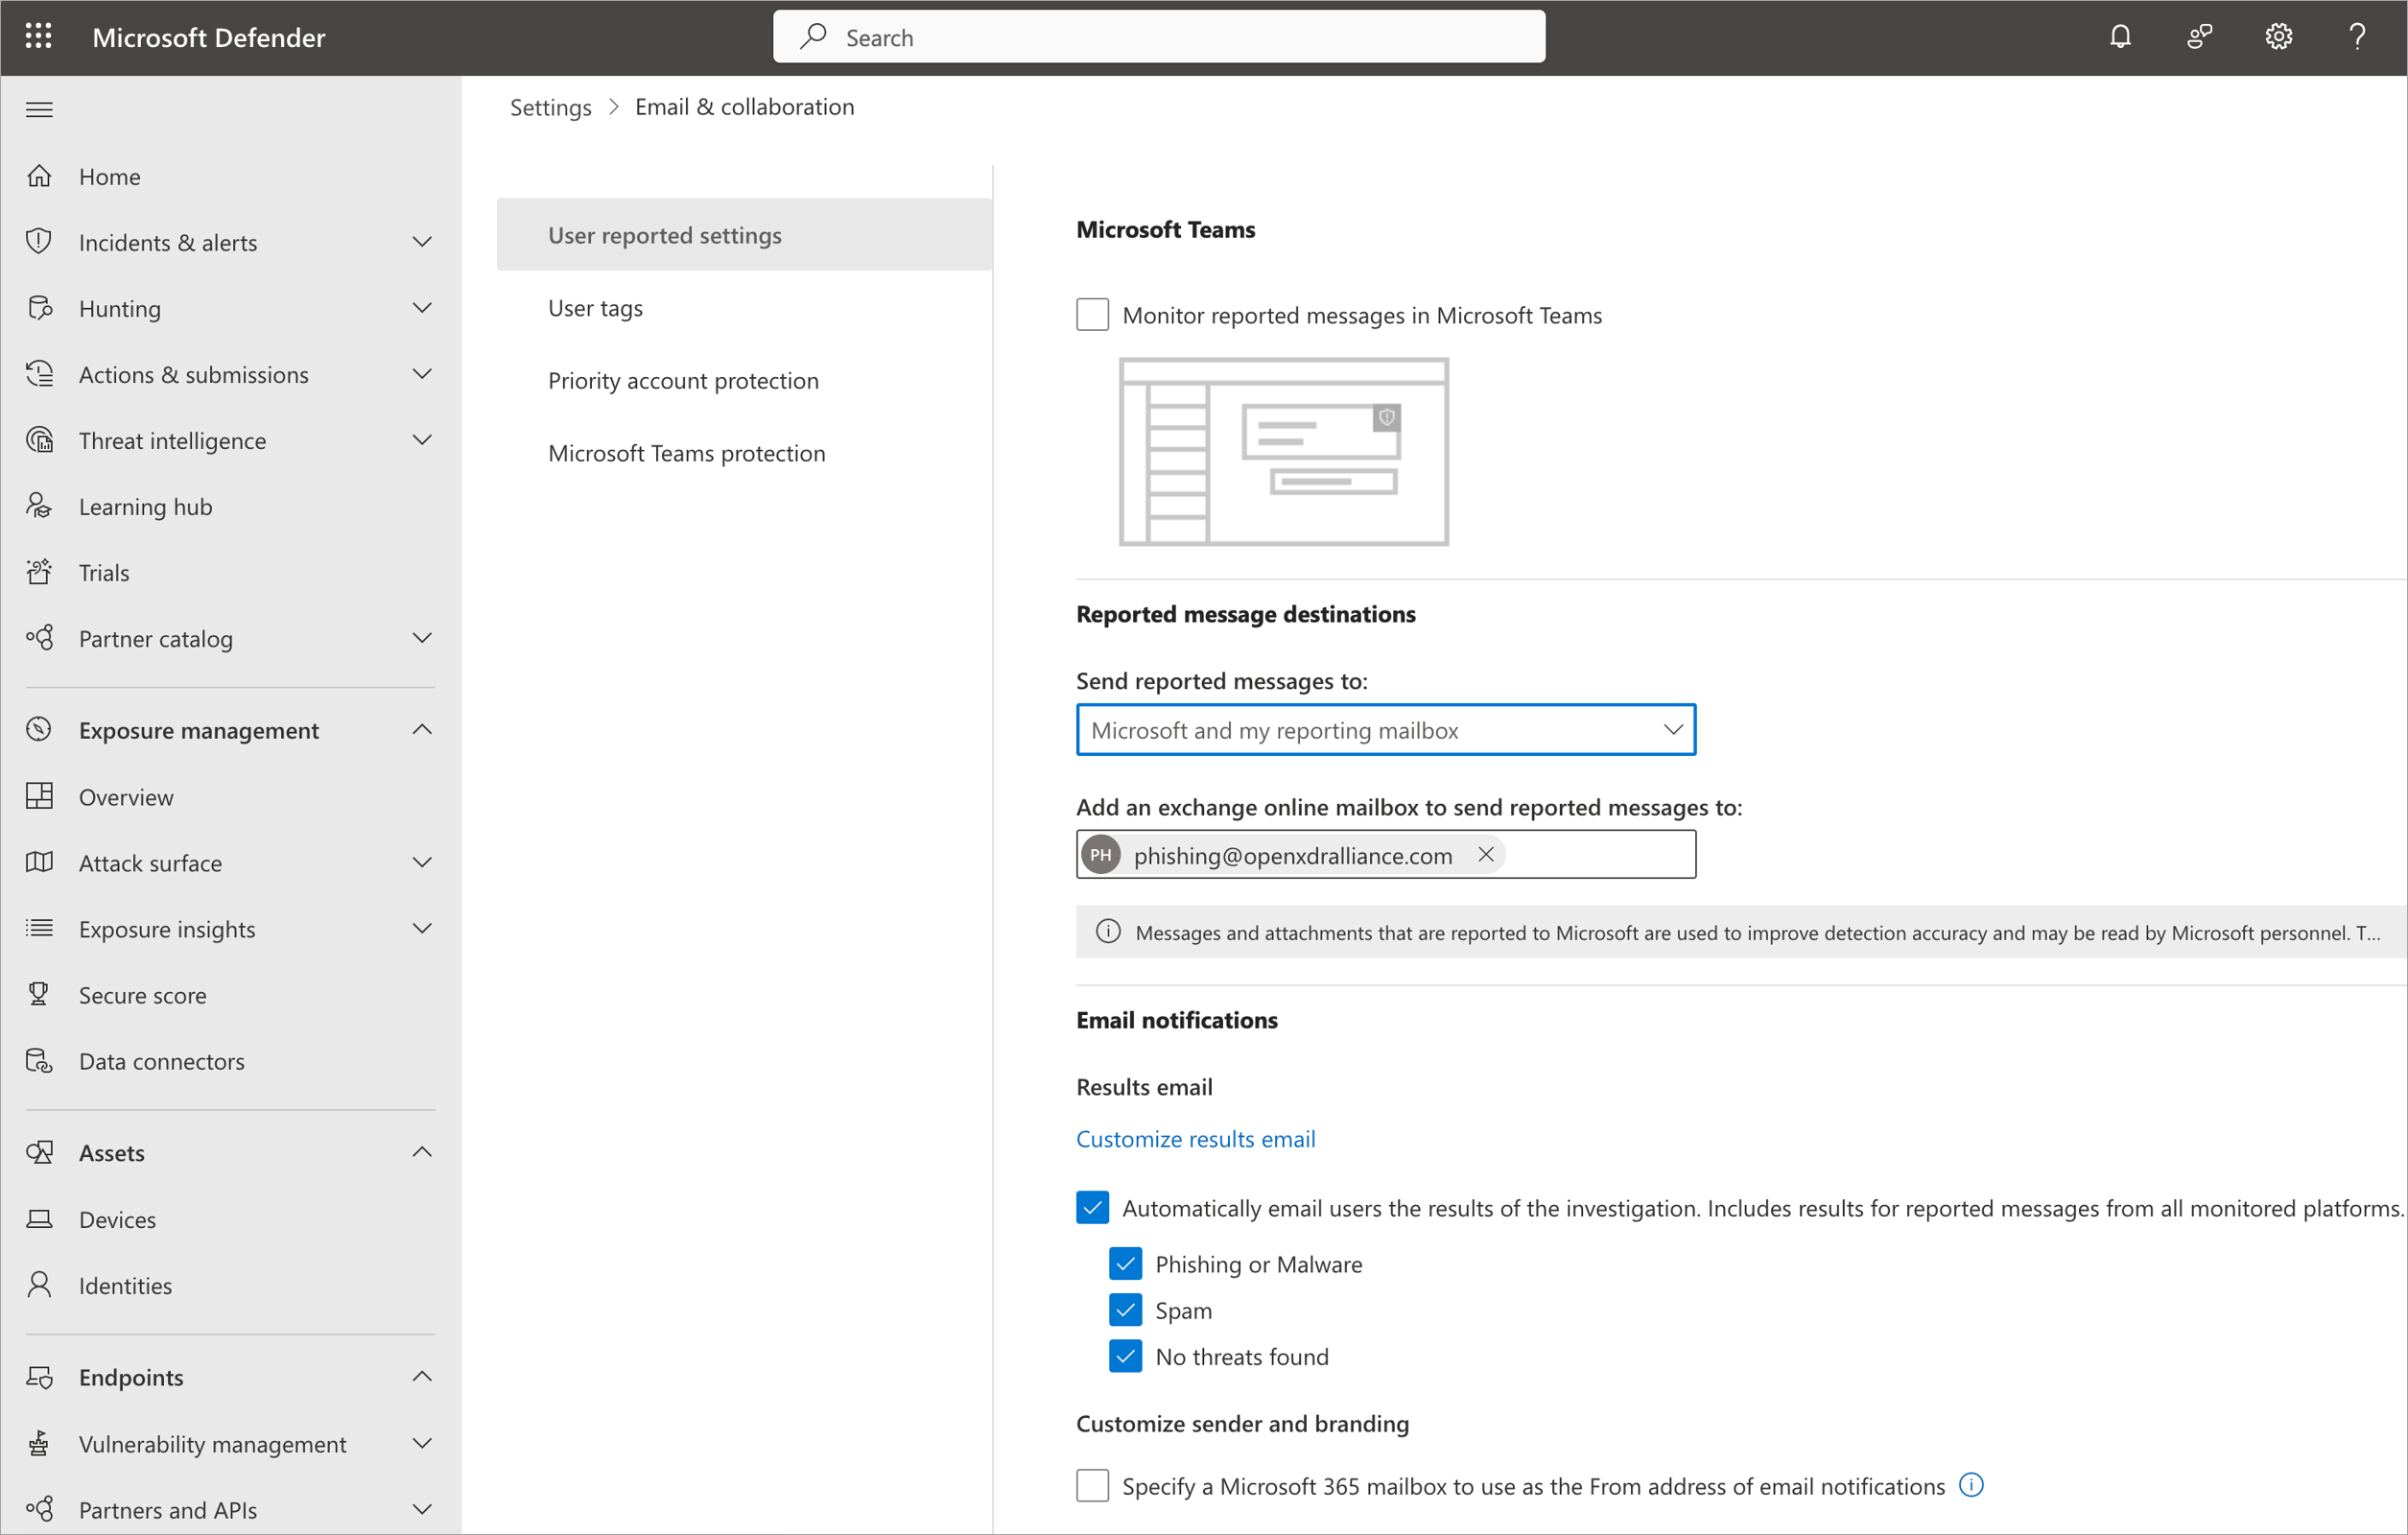Uncheck the Spam results notification
This screenshot has width=2408, height=1535.
pos(1125,1310)
